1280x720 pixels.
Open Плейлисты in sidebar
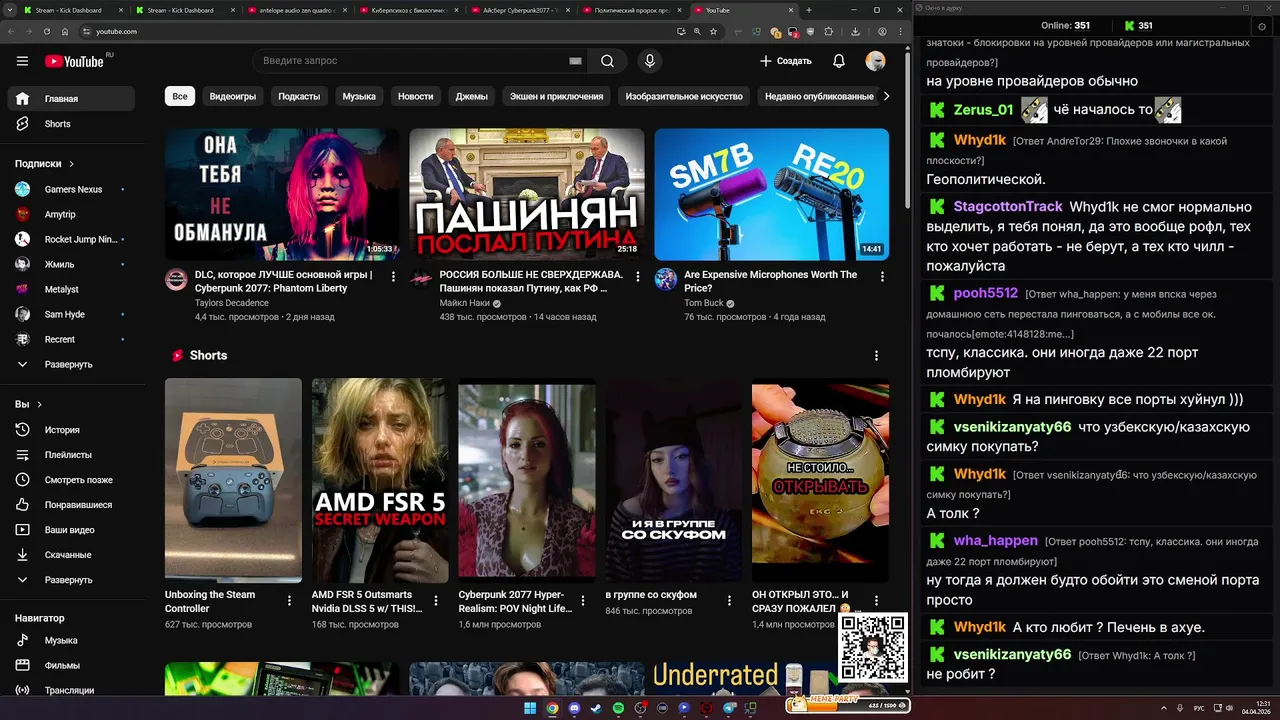pyautogui.click(x=71, y=455)
